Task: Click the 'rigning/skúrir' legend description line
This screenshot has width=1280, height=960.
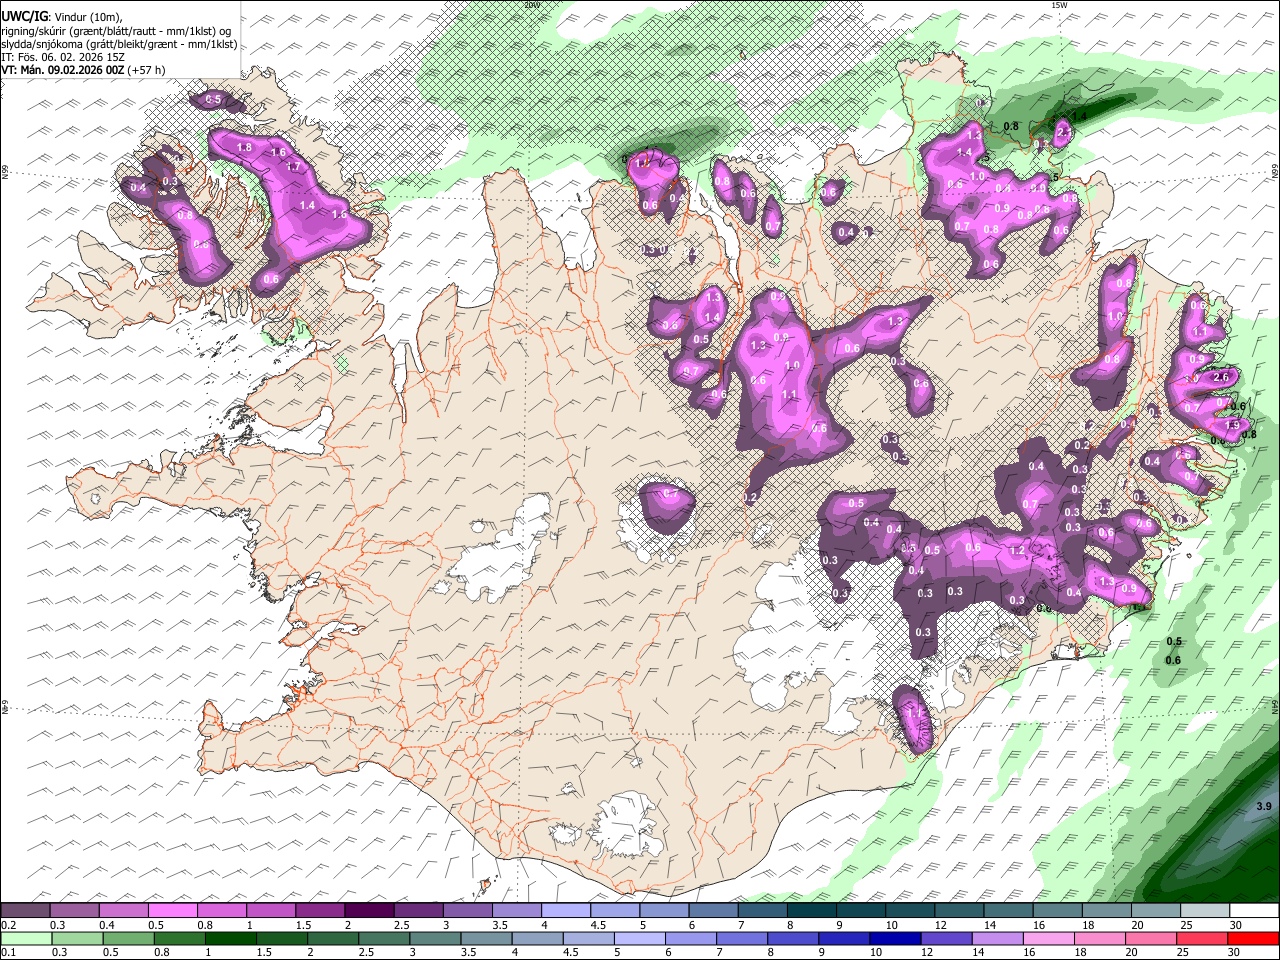Action: point(116,31)
